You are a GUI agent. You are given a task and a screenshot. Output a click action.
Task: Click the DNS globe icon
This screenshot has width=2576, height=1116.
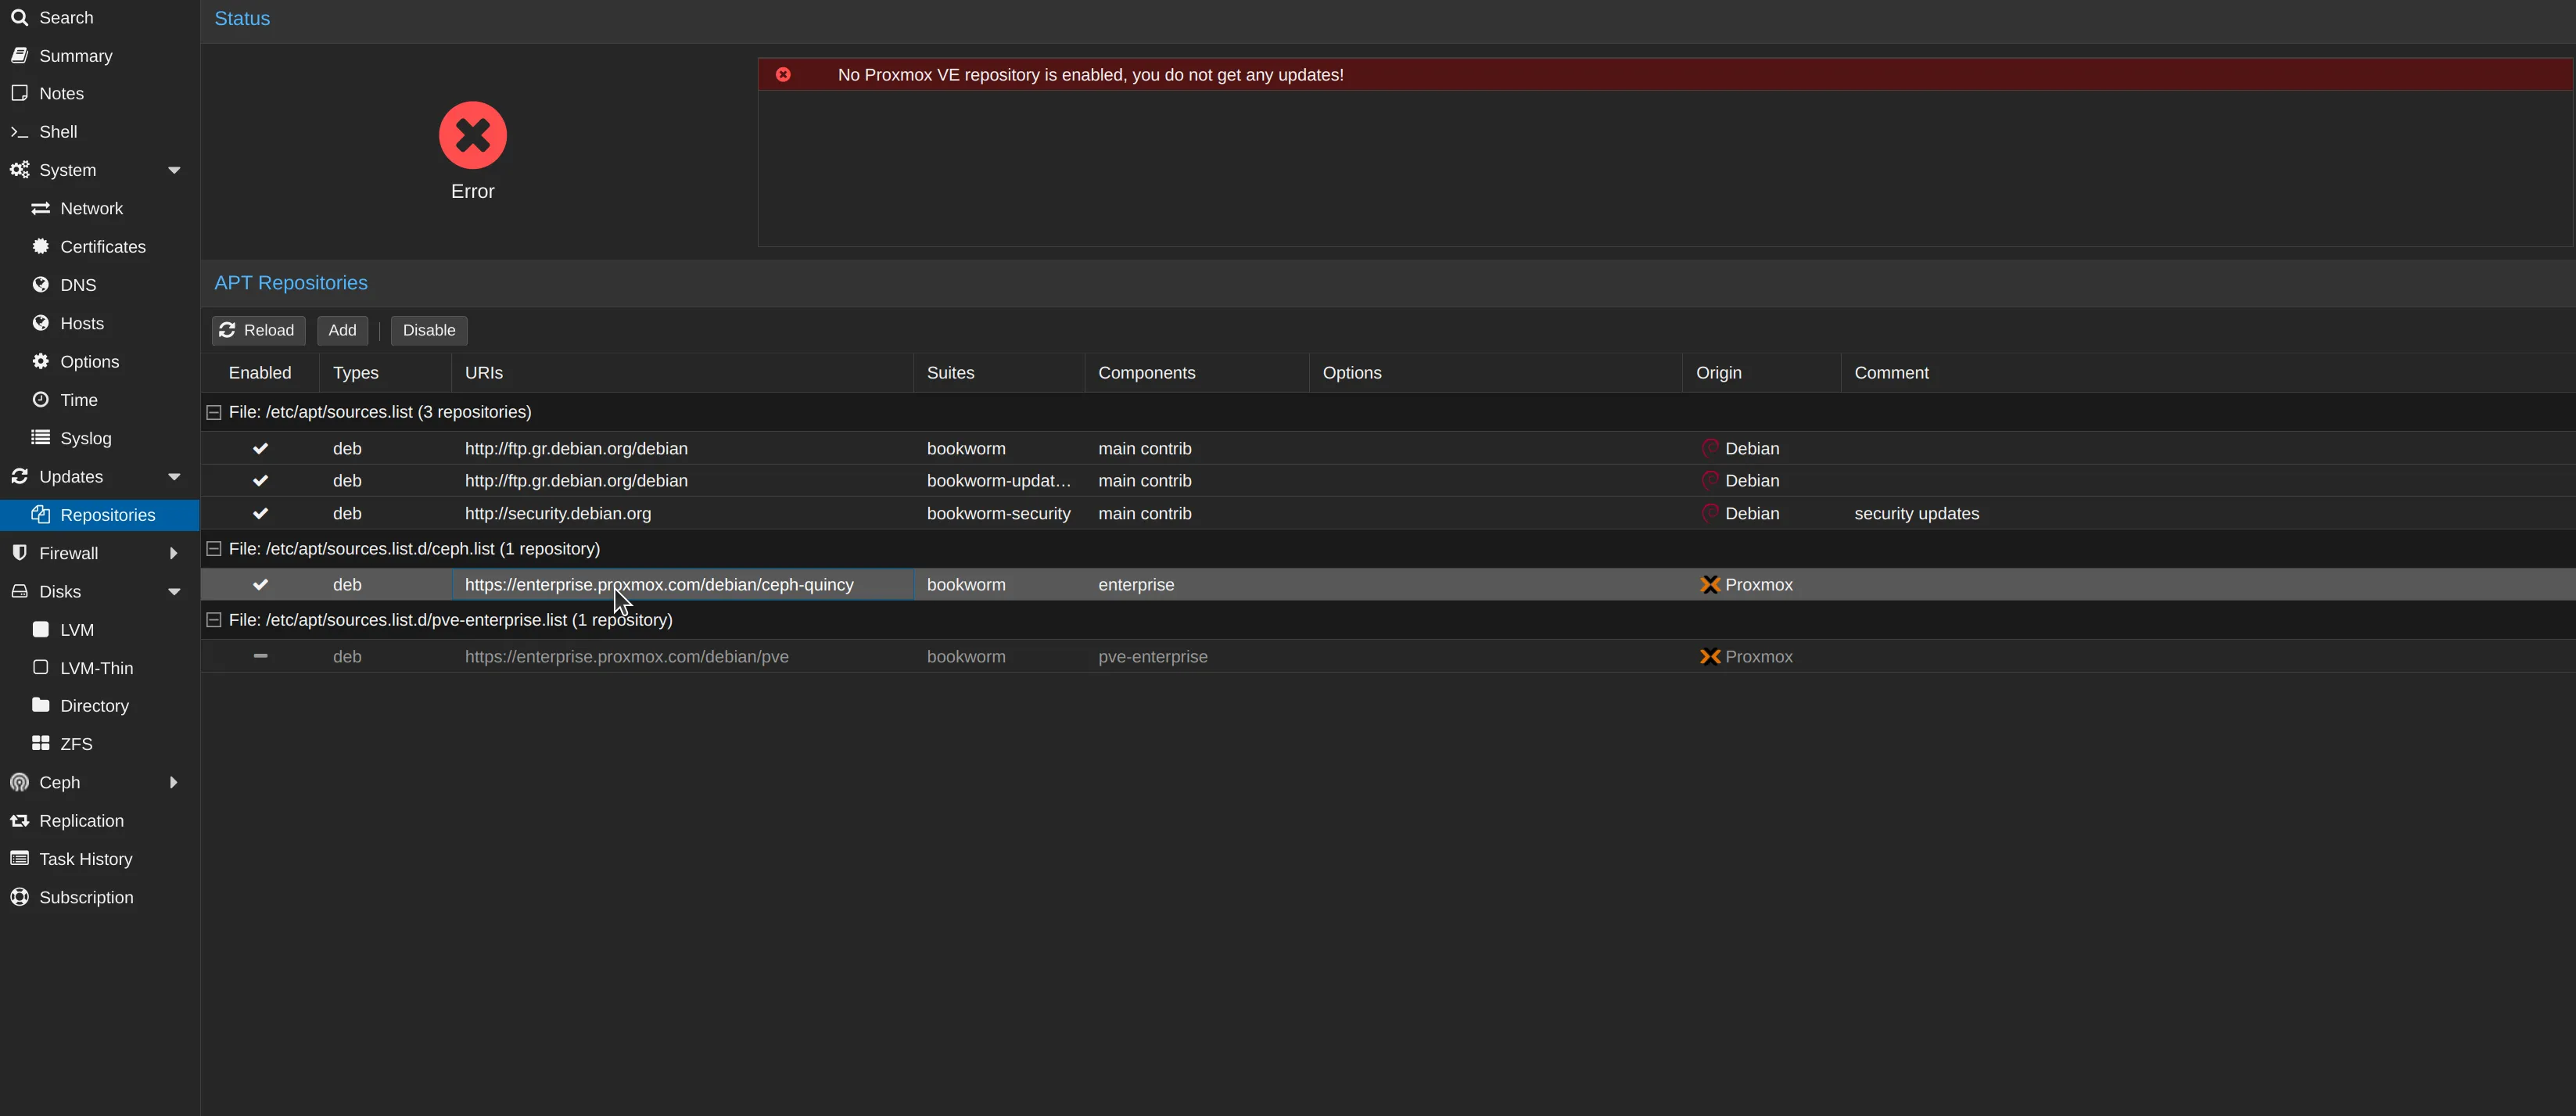tap(41, 284)
